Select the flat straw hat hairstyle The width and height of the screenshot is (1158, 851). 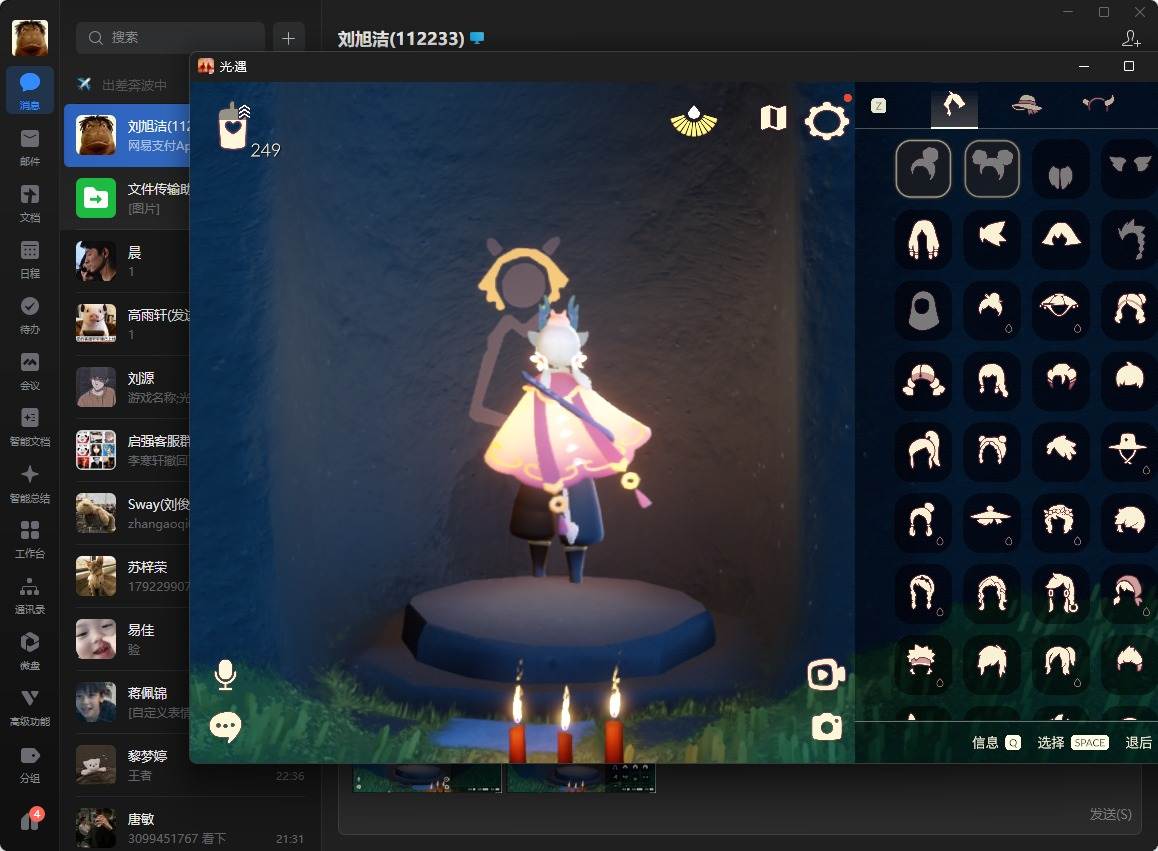tap(992, 521)
